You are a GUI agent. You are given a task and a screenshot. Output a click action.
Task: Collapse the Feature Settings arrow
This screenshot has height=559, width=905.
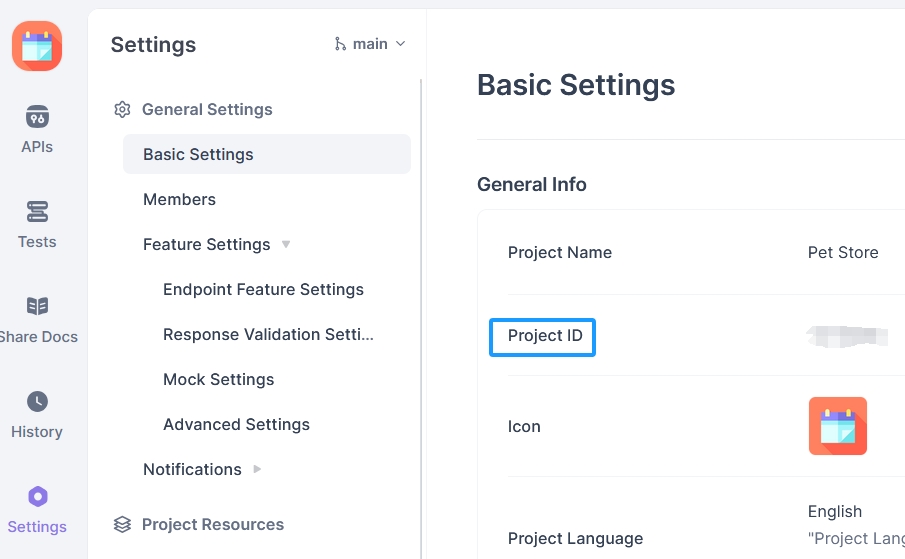[286, 244]
